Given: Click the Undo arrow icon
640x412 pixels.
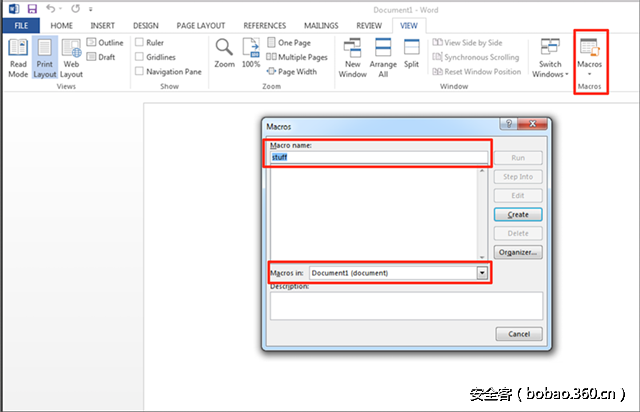Looking at the screenshot, I should (x=51, y=9).
